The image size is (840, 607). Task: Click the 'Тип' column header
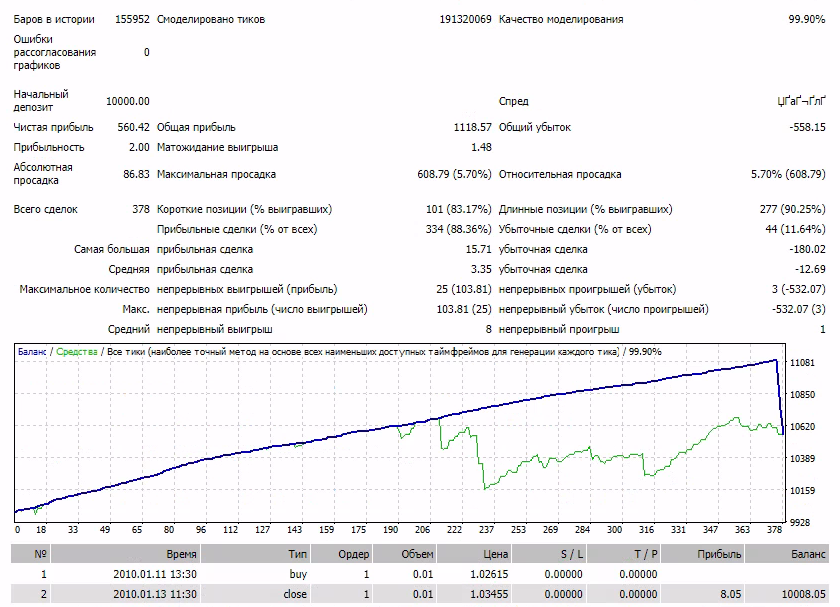[255, 554]
